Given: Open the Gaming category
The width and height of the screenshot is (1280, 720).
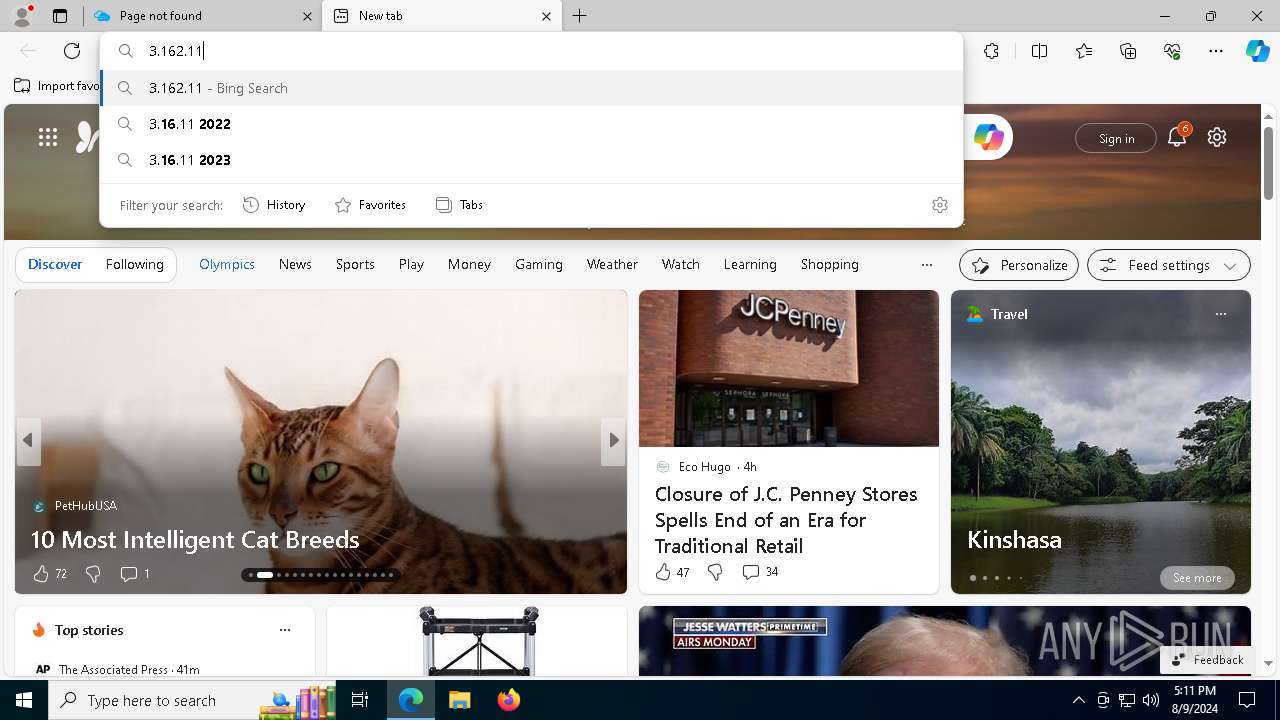Looking at the screenshot, I should point(539,264).
